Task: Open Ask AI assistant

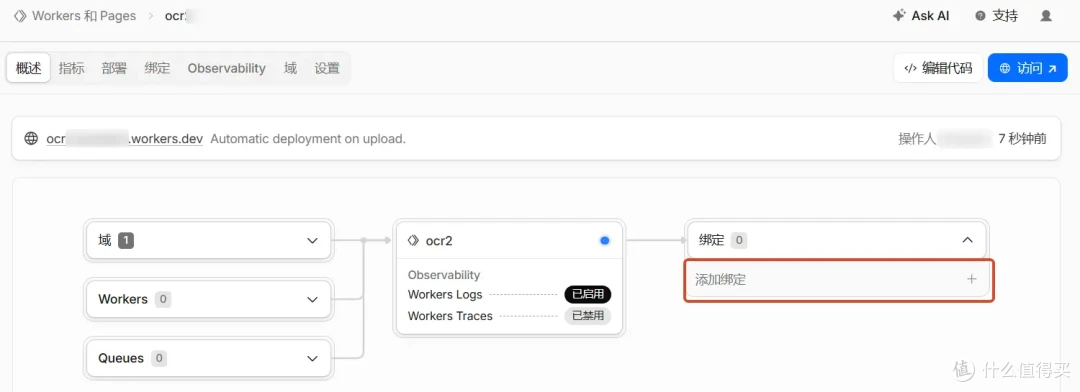Action: point(921,16)
